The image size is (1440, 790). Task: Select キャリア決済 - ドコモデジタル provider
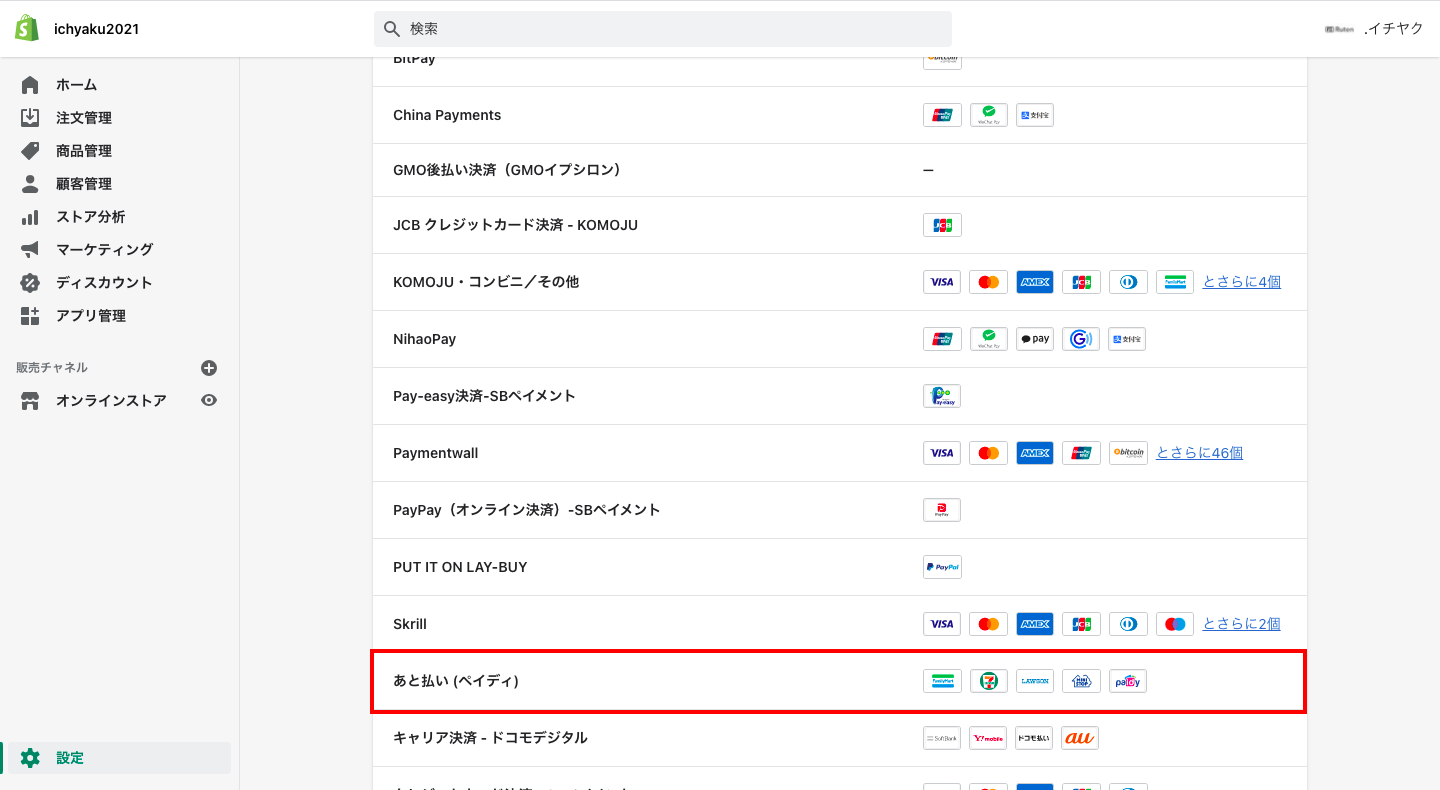coord(839,738)
